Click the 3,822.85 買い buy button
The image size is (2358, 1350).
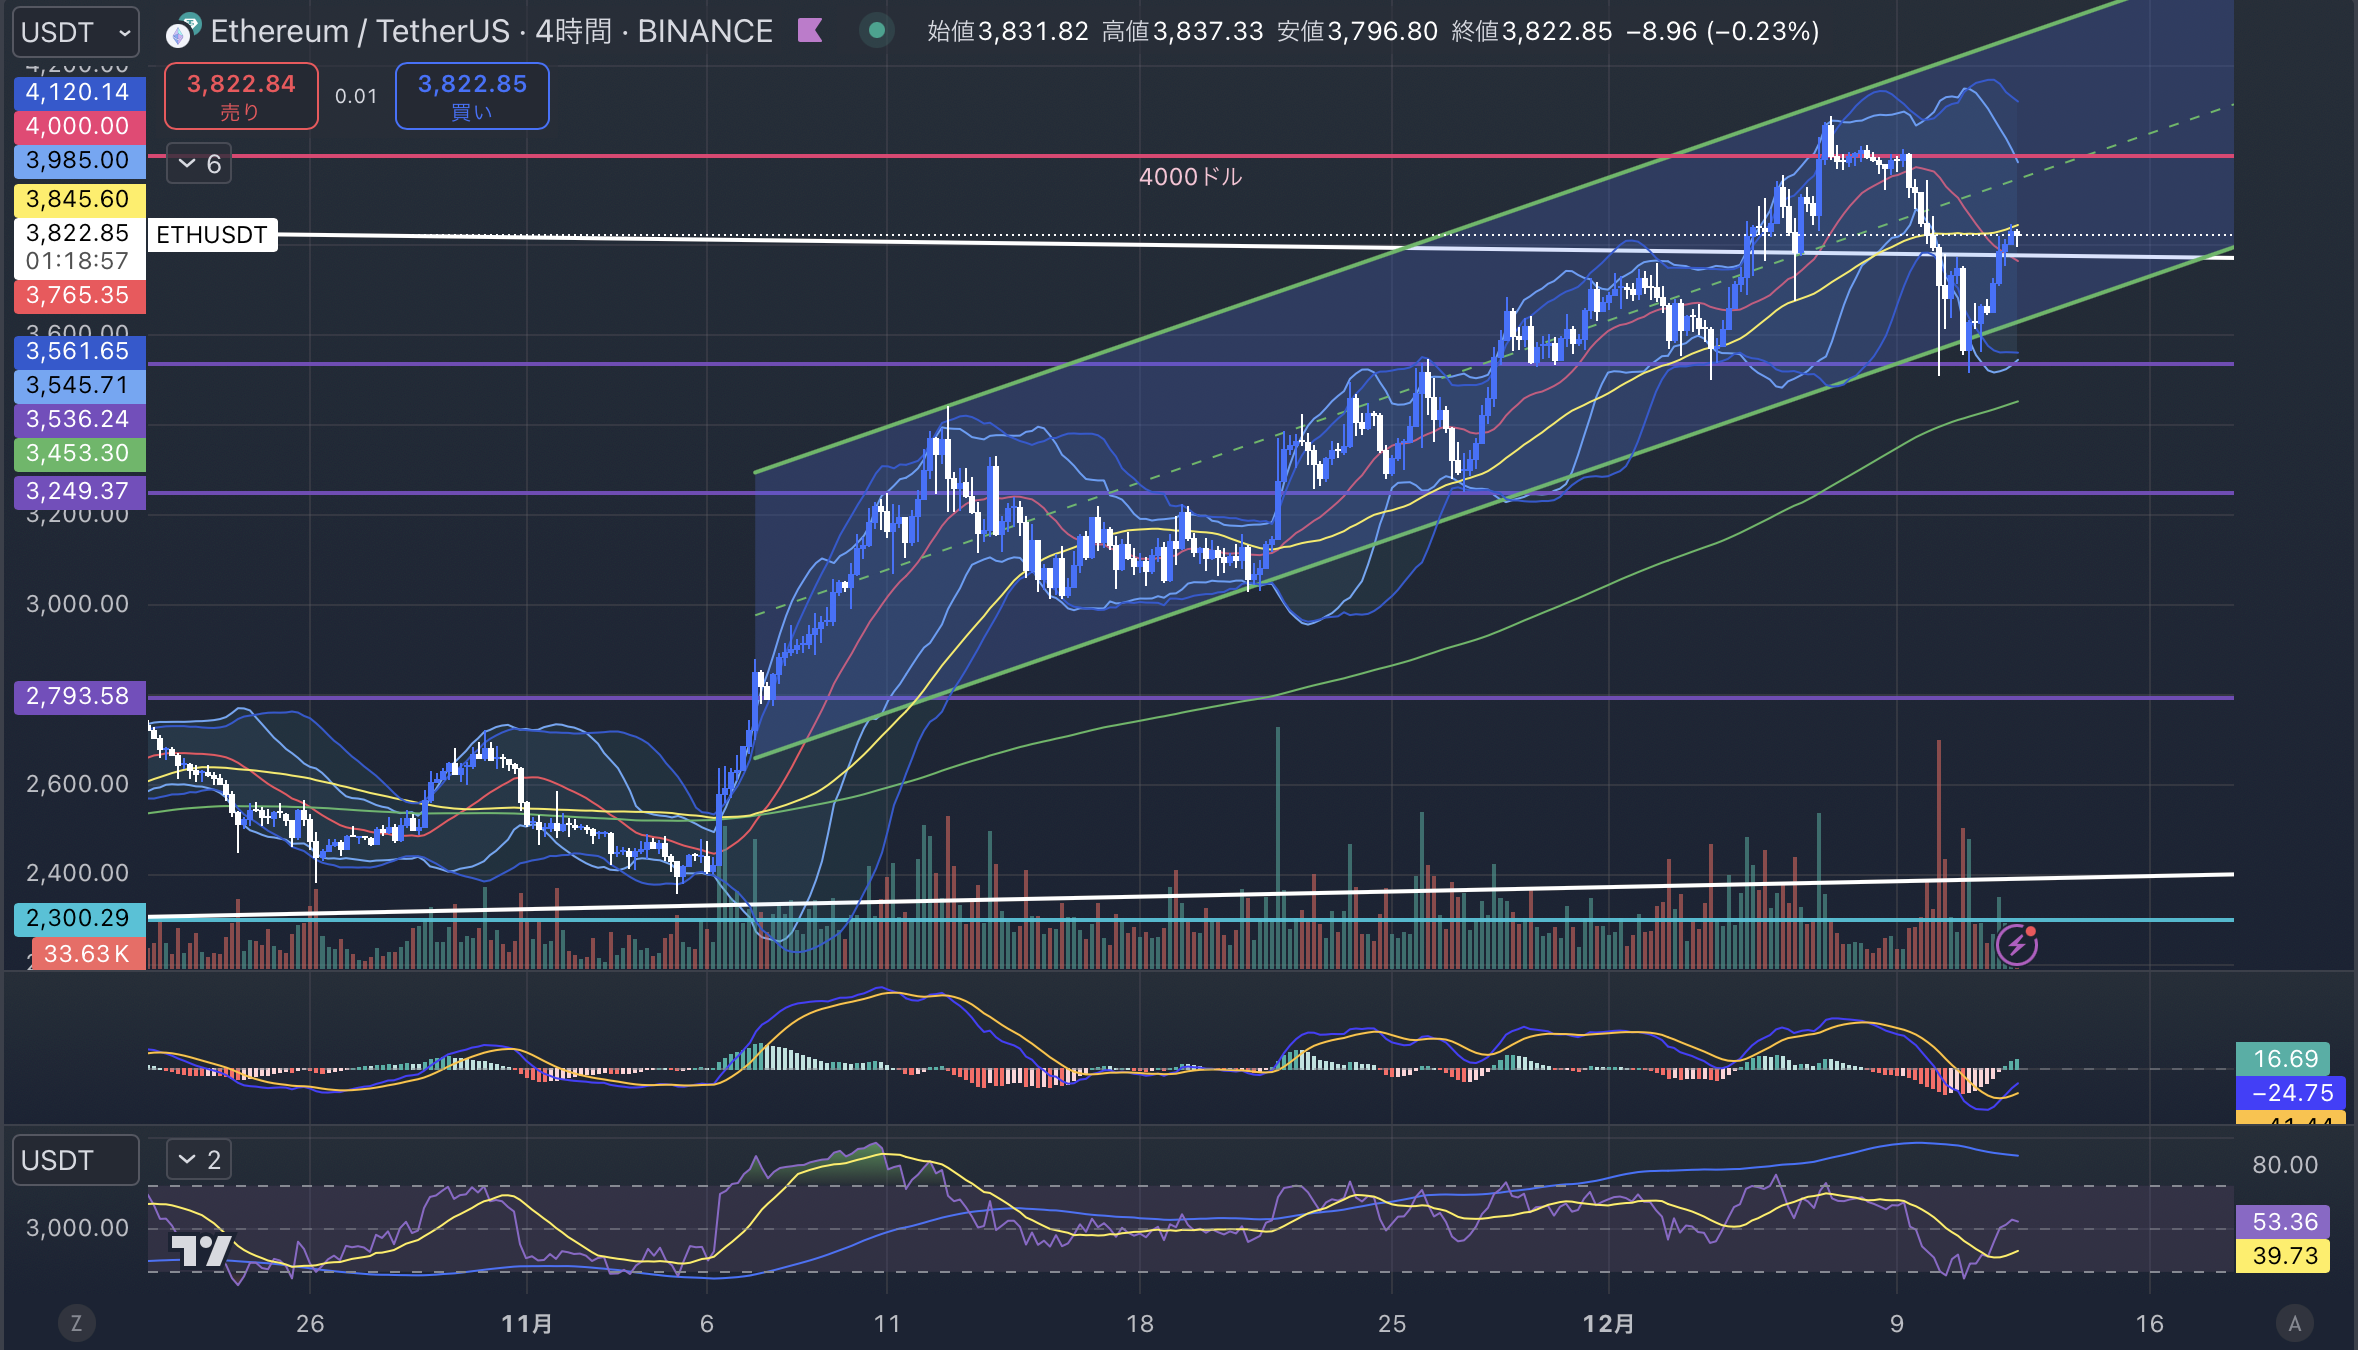(x=472, y=96)
